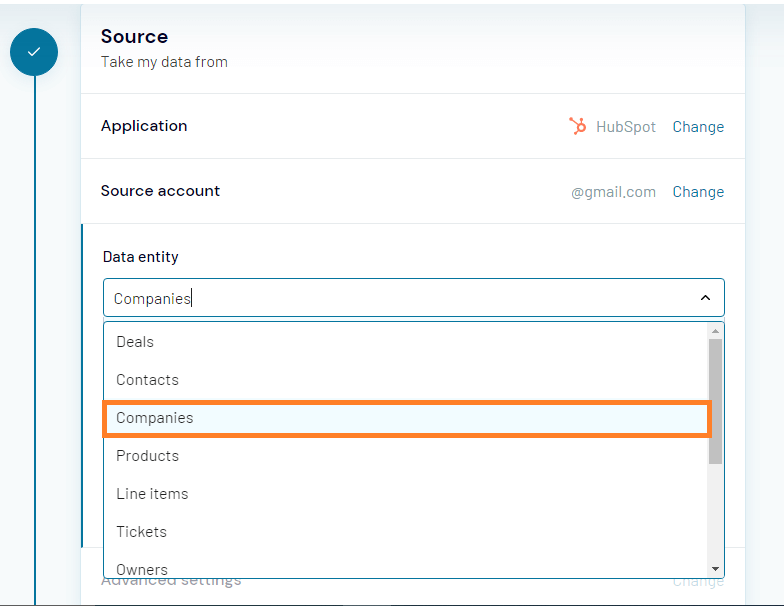Image resolution: width=784 pixels, height=606 pixels.
Task: Click the @gmail.com account text
Action: (x=613, y=192)
